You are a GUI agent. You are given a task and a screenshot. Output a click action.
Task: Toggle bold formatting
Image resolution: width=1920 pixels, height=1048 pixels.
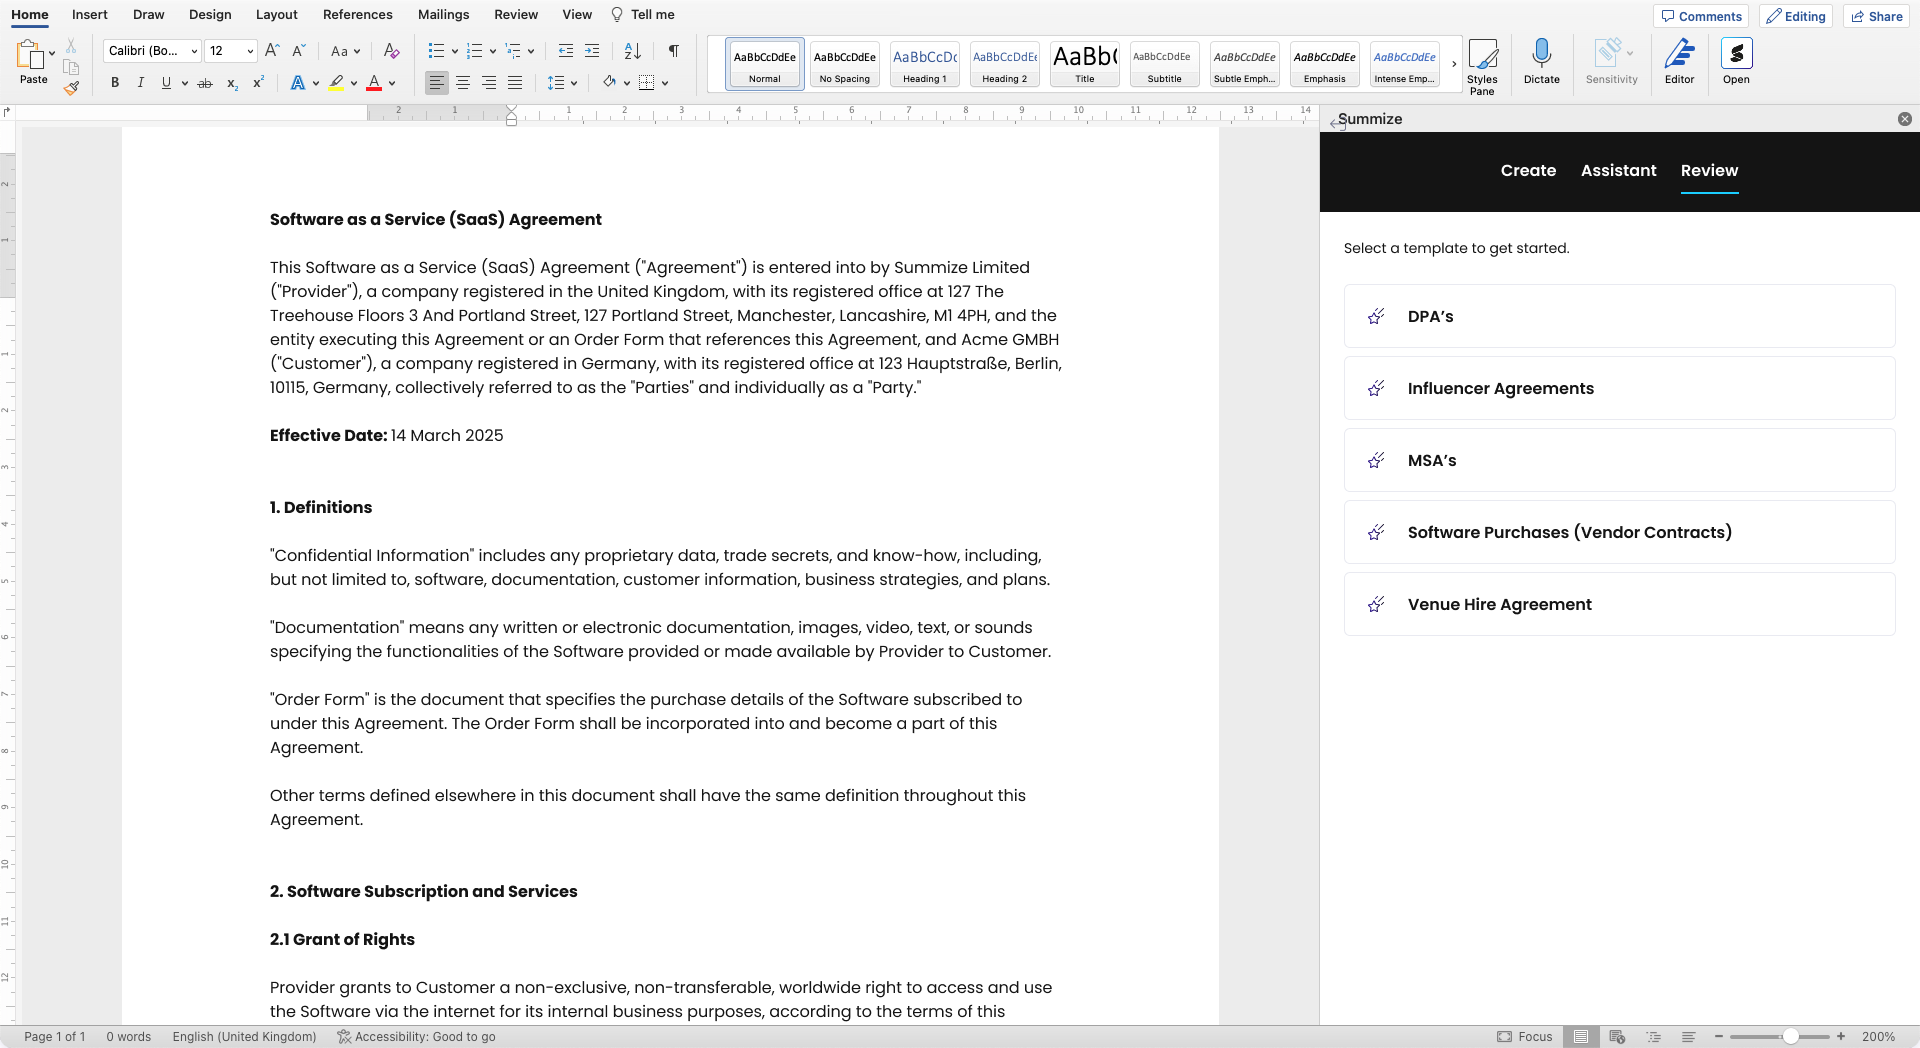(x=115, y=83)
